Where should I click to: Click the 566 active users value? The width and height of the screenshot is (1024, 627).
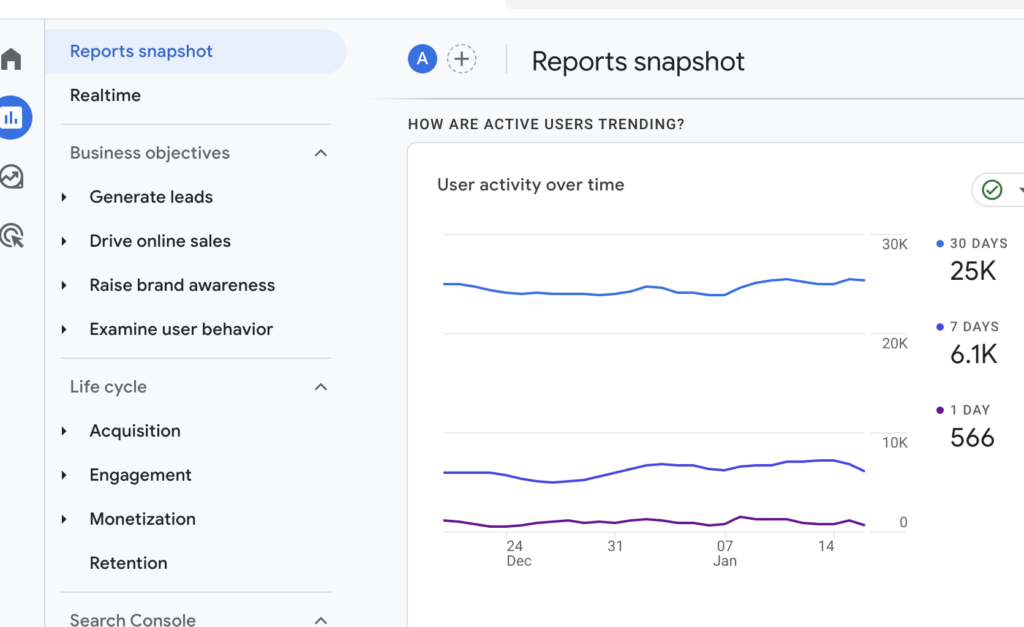click(x=972, y=438)
